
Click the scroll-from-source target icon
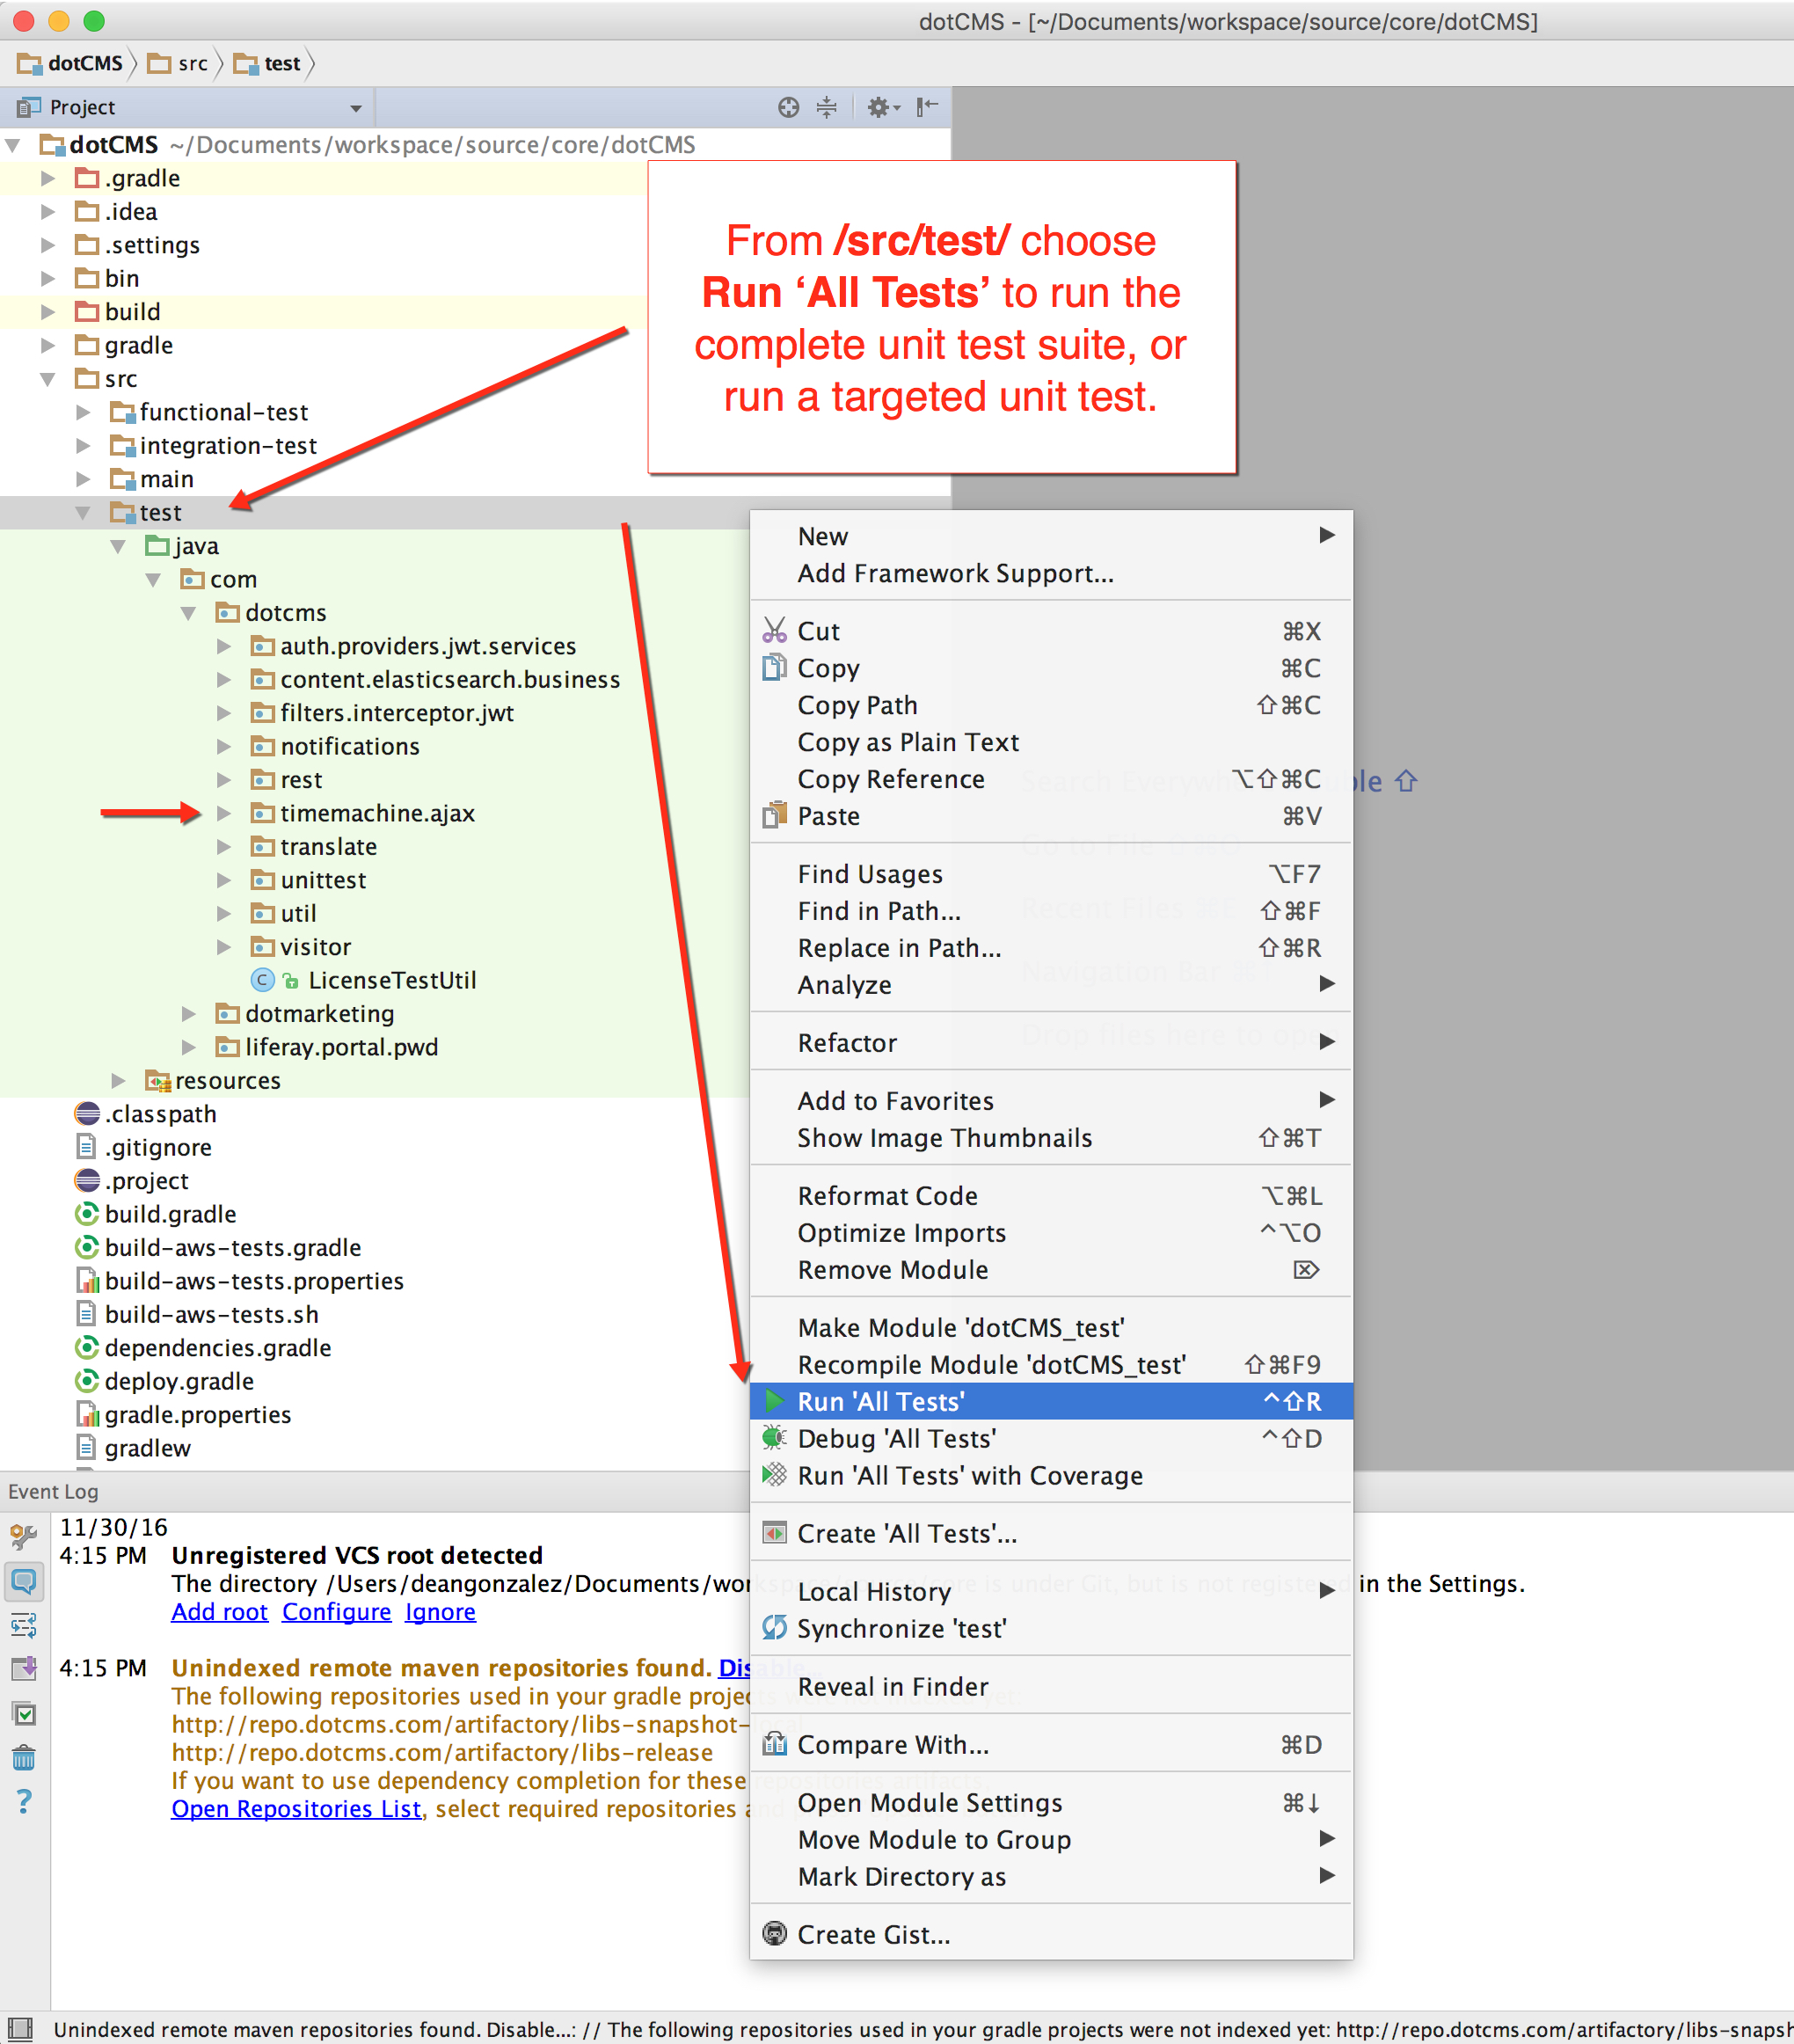coord(788,107)
